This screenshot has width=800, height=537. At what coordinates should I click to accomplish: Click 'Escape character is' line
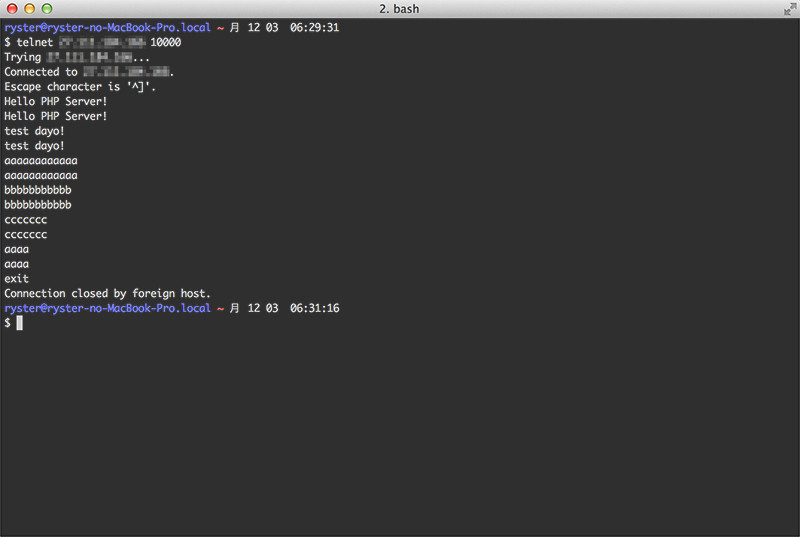[x=80, y=87]
